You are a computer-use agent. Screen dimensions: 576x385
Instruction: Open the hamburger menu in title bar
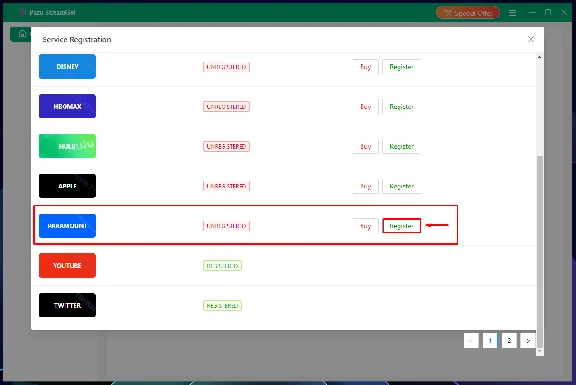(x=512, y=13)
